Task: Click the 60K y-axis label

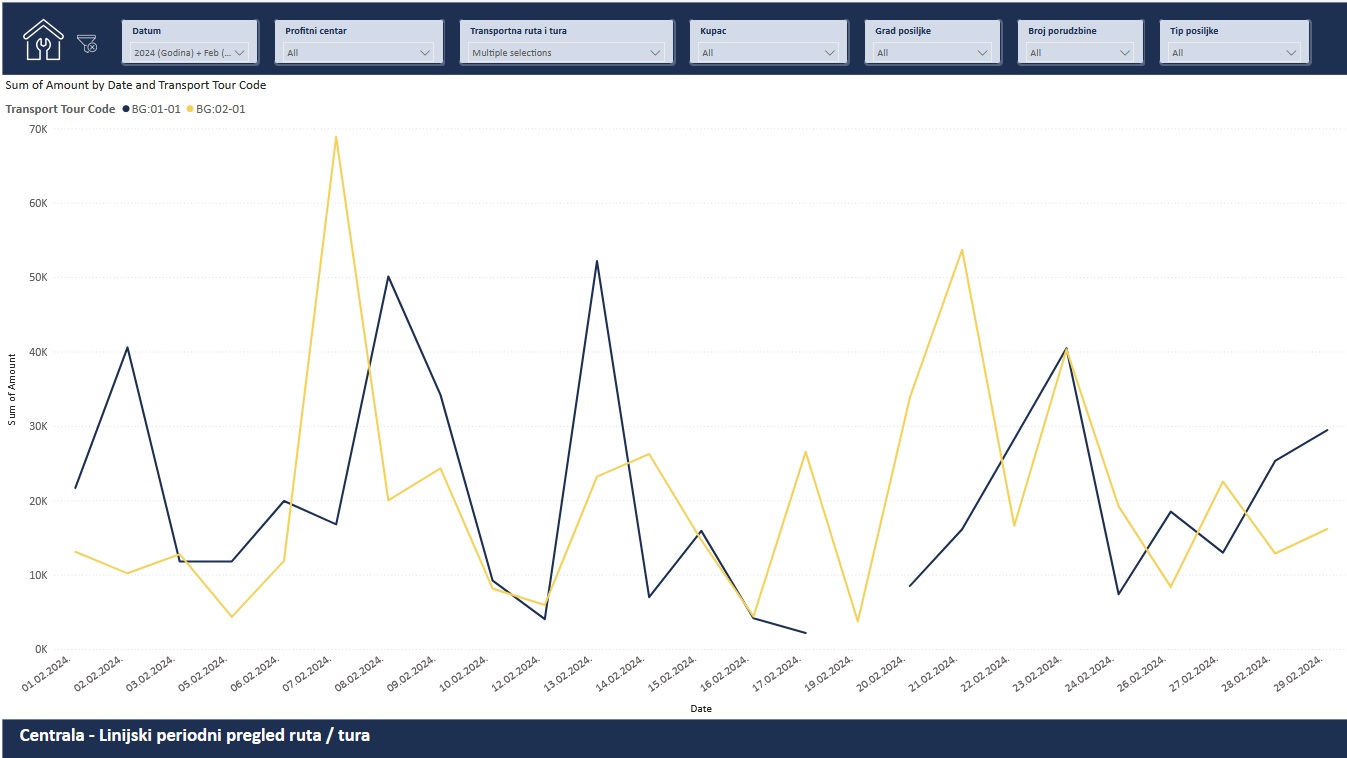Action: [39, 203]
